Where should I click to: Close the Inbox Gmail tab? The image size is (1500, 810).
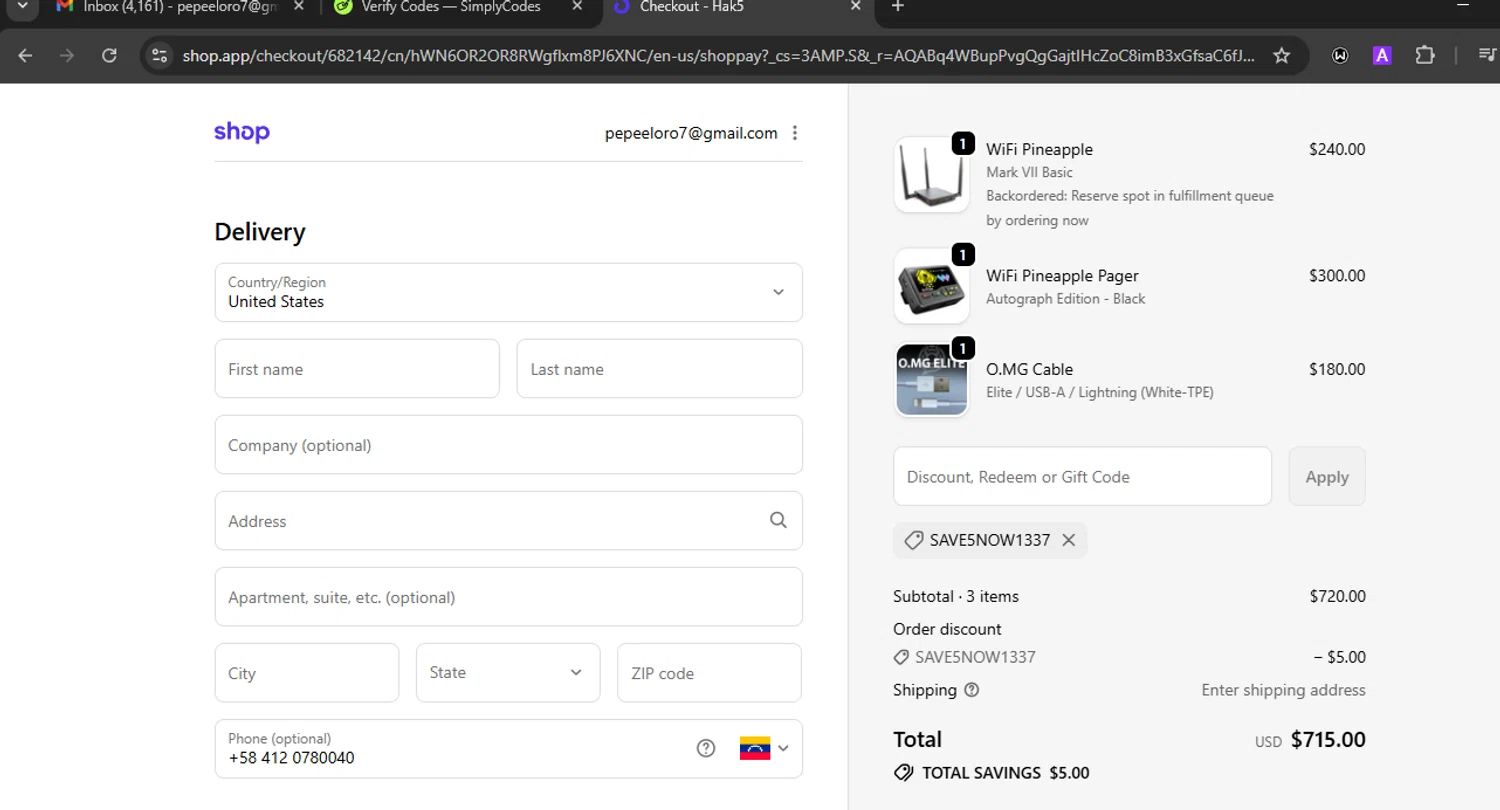click(x=299, y=7)
